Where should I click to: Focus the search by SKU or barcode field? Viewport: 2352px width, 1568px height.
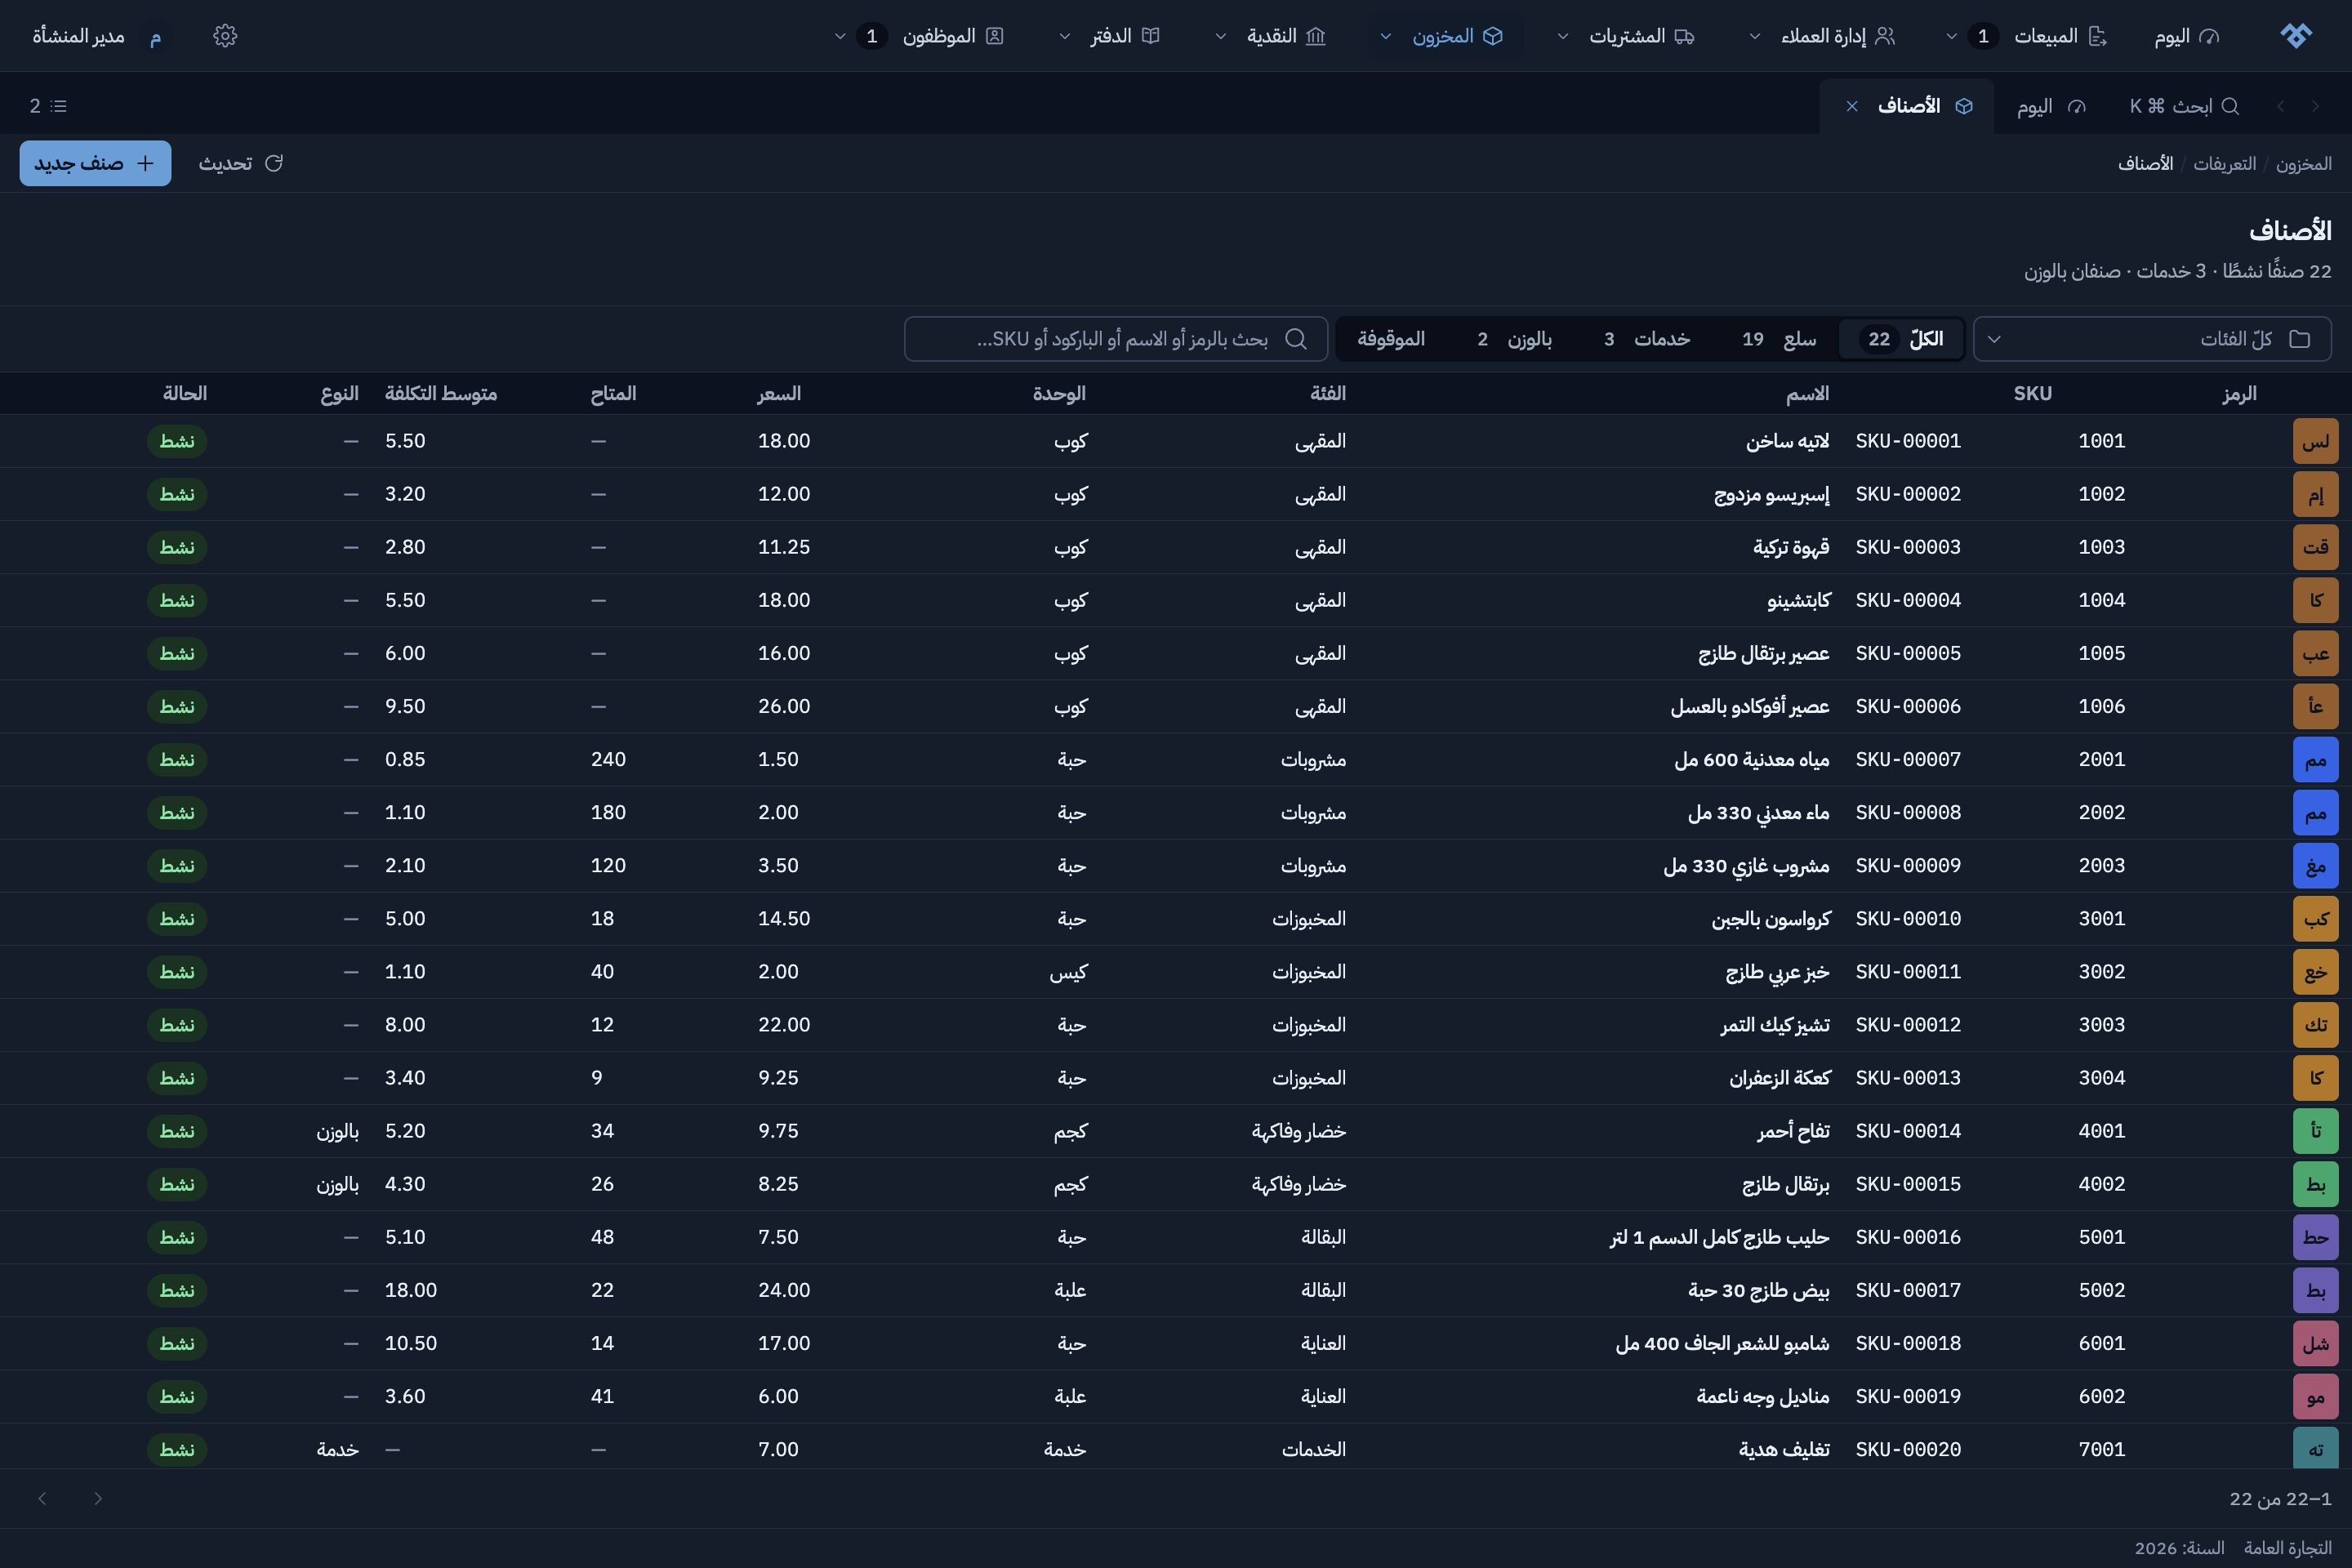1116,339
